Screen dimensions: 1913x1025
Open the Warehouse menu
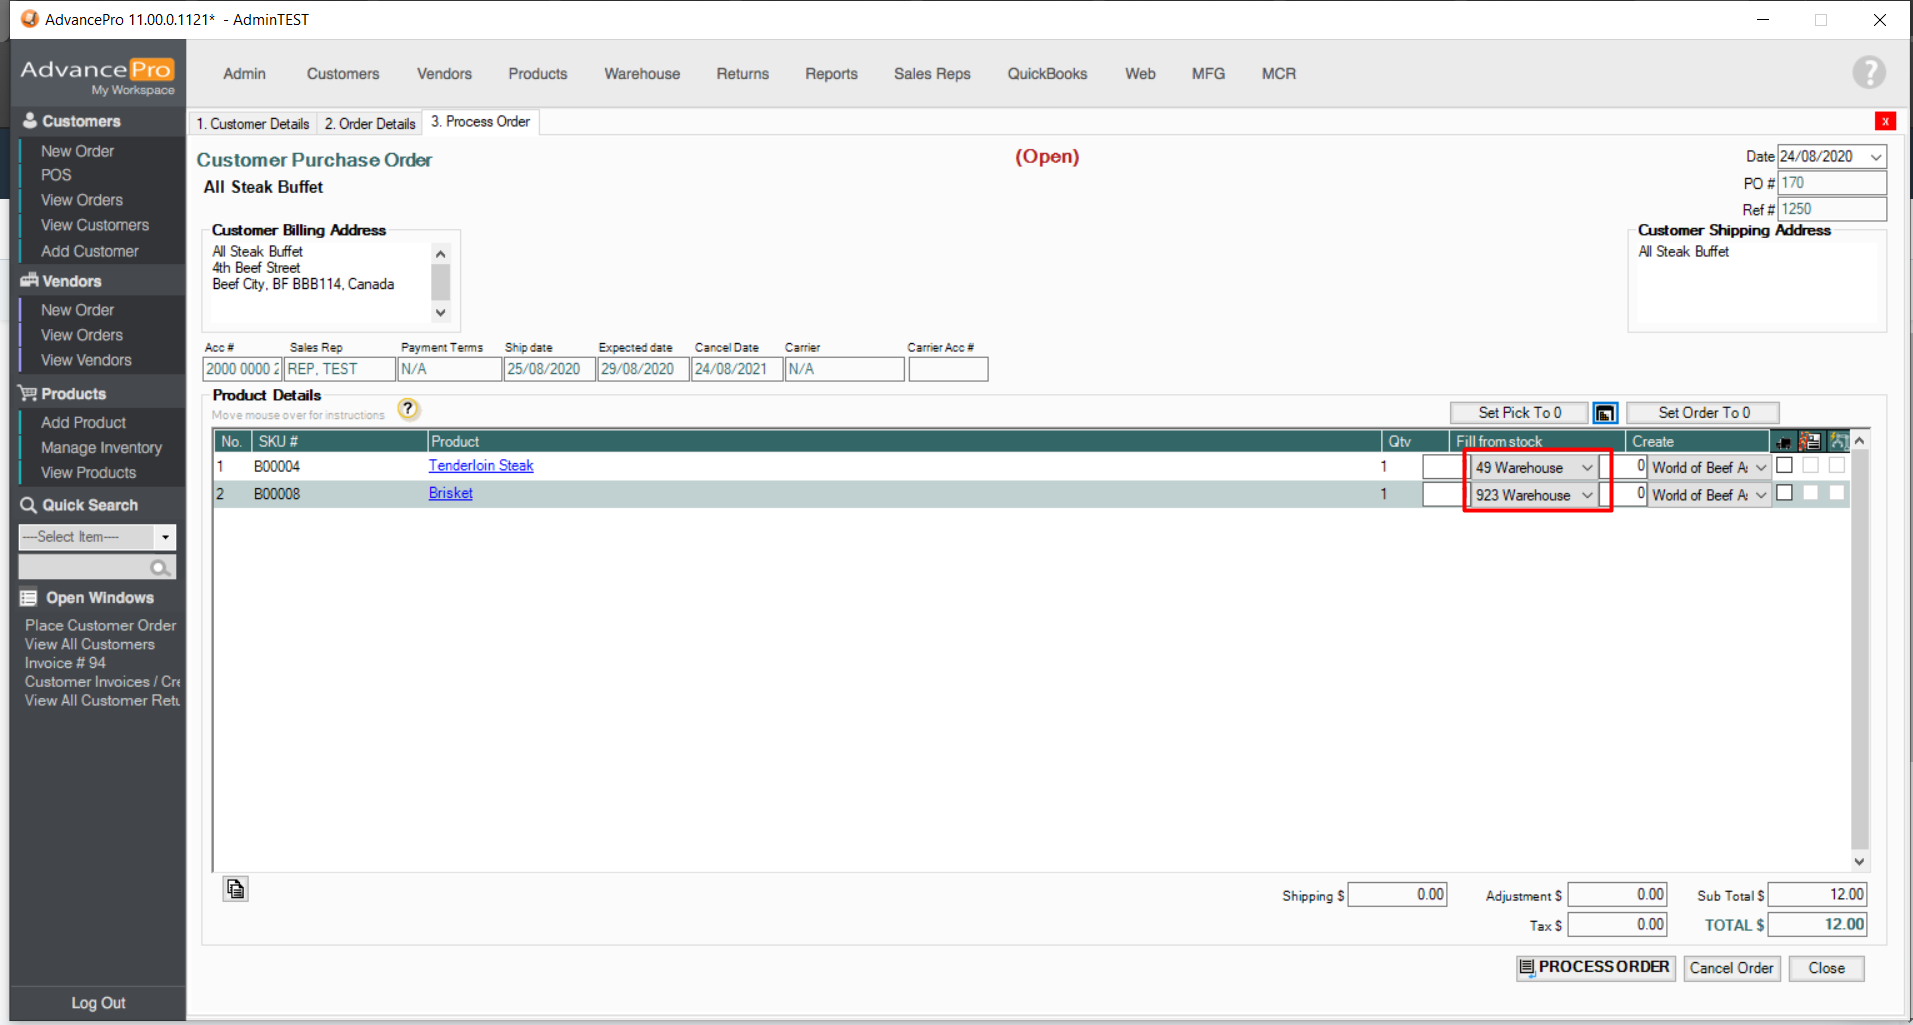pyautogui.click(x=641, y=74)
